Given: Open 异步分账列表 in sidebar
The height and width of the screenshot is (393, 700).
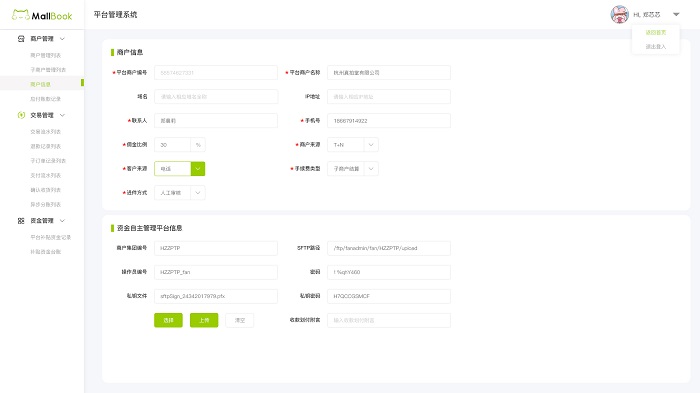Looking at the screenshot, I should [x=46, y=205].
